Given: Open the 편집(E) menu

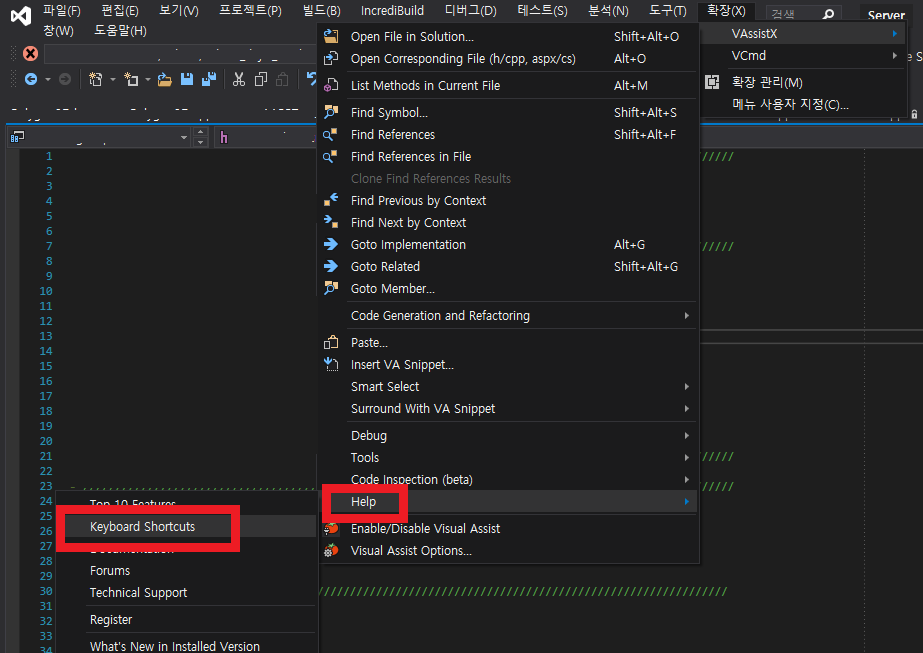Looking at the screenshot, I should pyautogui.click(x=120, y=11).
